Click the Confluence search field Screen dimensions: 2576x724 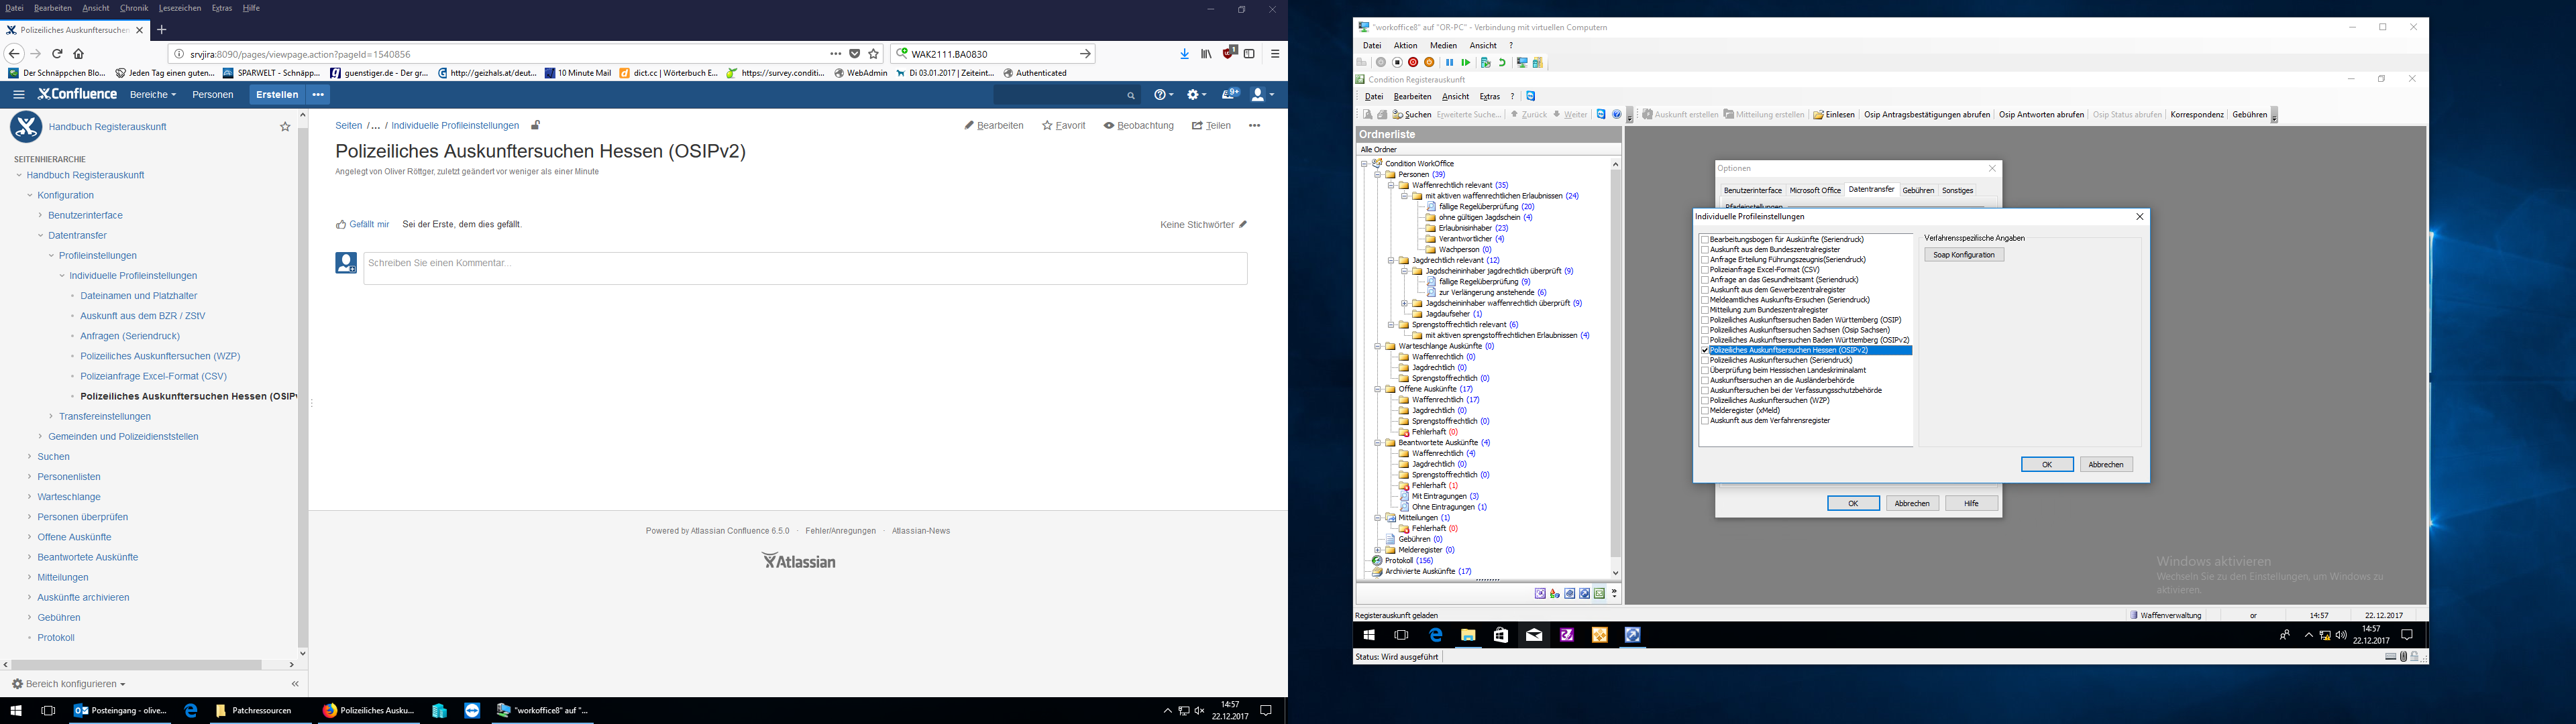pyautogui.click(x=1060, y=95)
